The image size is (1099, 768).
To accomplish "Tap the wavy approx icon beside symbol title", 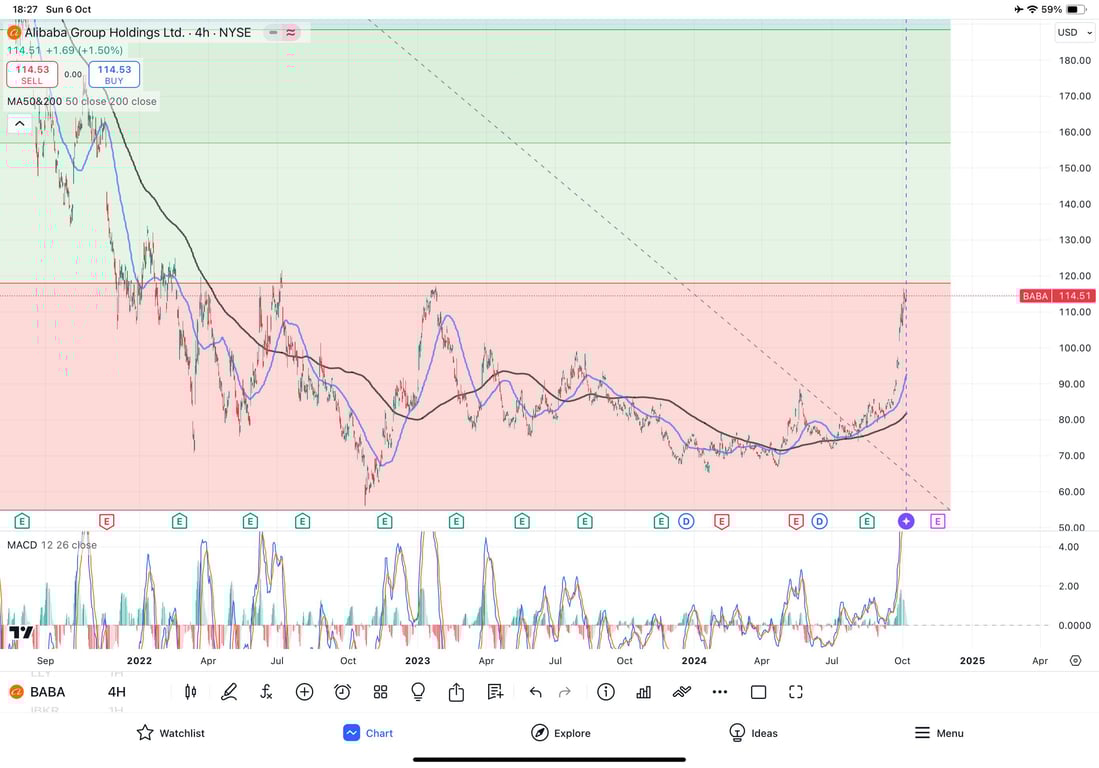I will tap(291, 32).
